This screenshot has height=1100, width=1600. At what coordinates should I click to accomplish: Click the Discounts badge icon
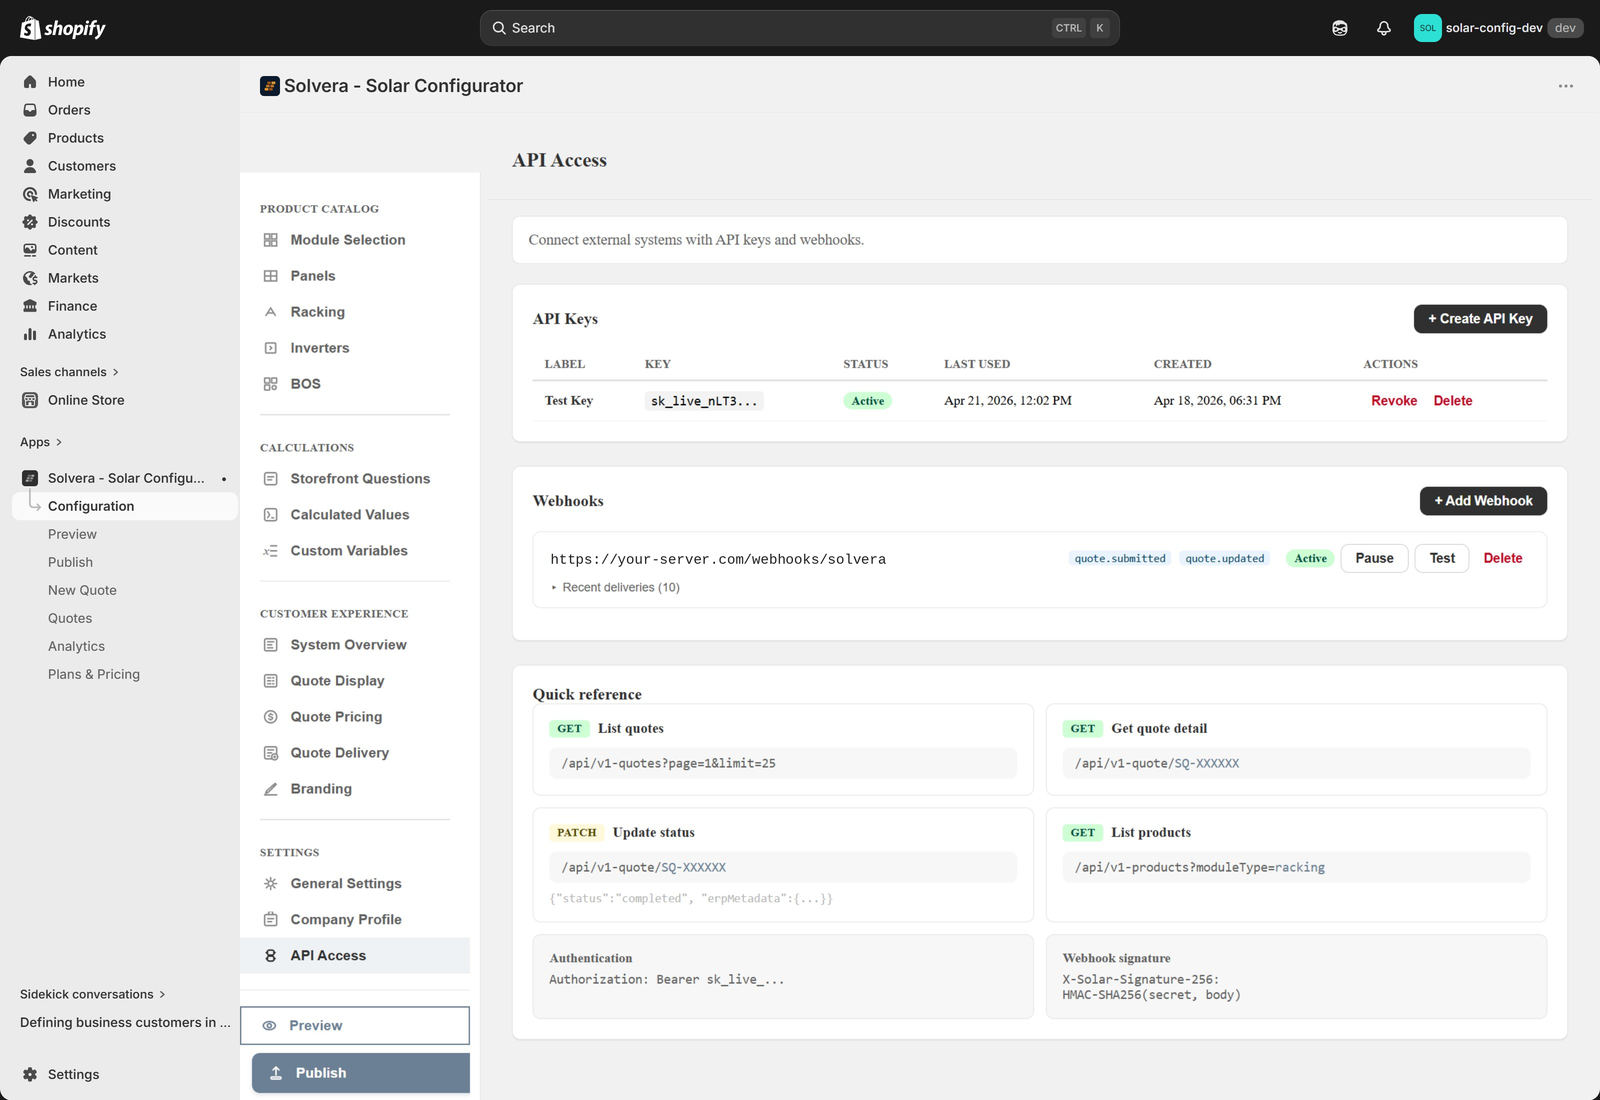click(x=30, y=222)
